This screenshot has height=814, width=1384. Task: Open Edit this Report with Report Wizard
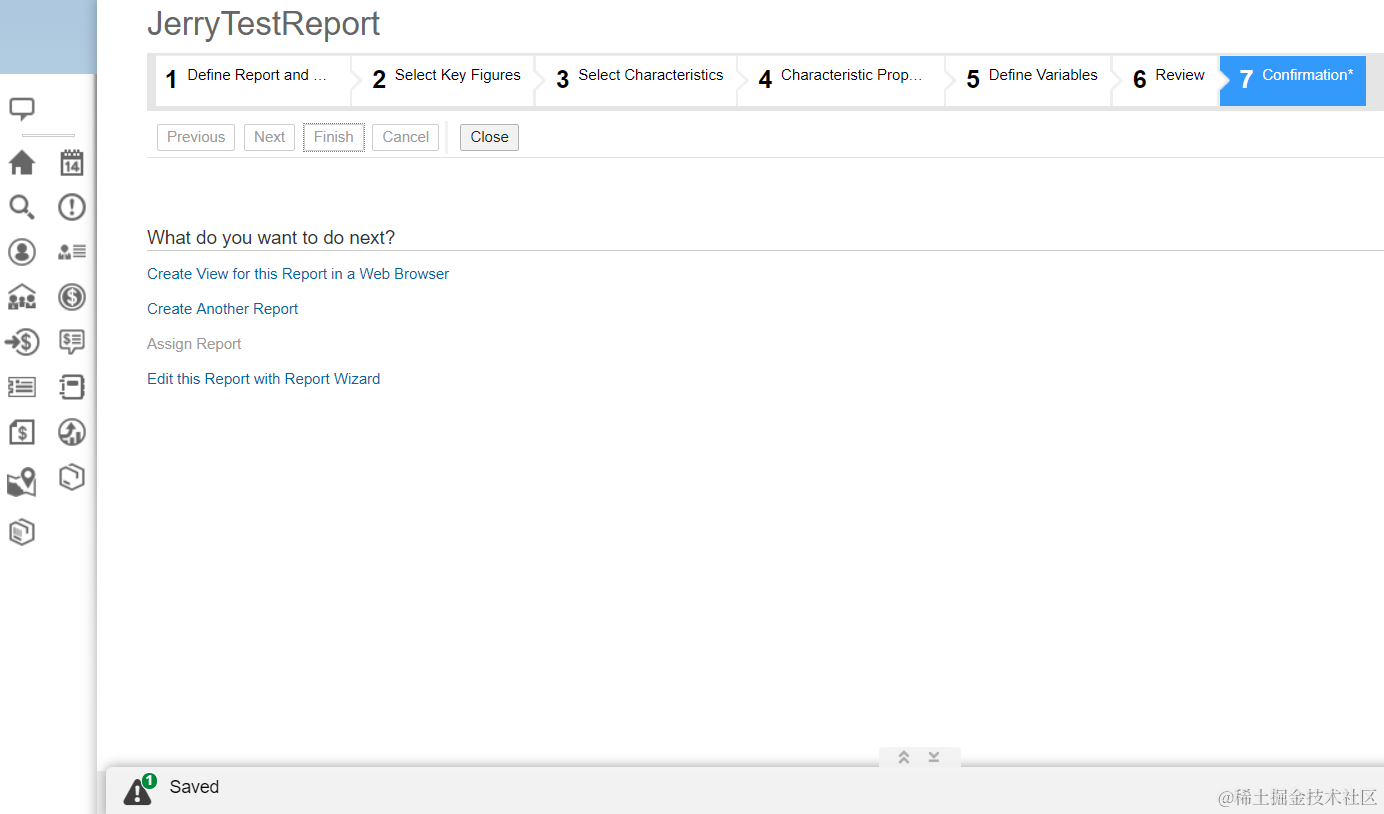[263, 379]
